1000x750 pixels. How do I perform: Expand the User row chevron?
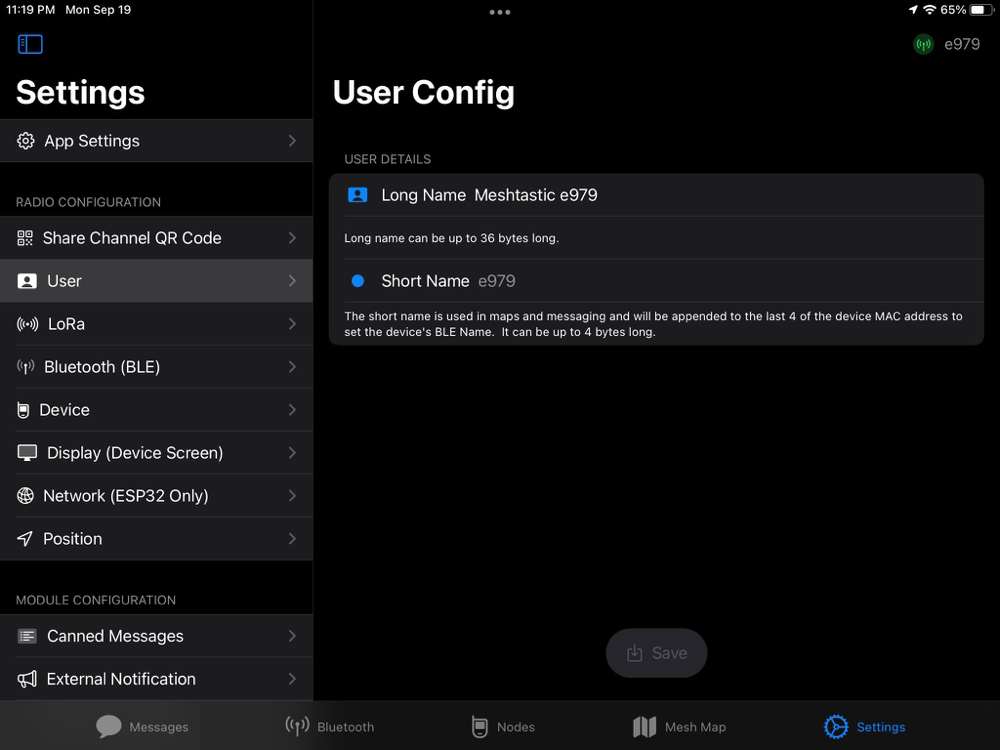tap(292, 281)
